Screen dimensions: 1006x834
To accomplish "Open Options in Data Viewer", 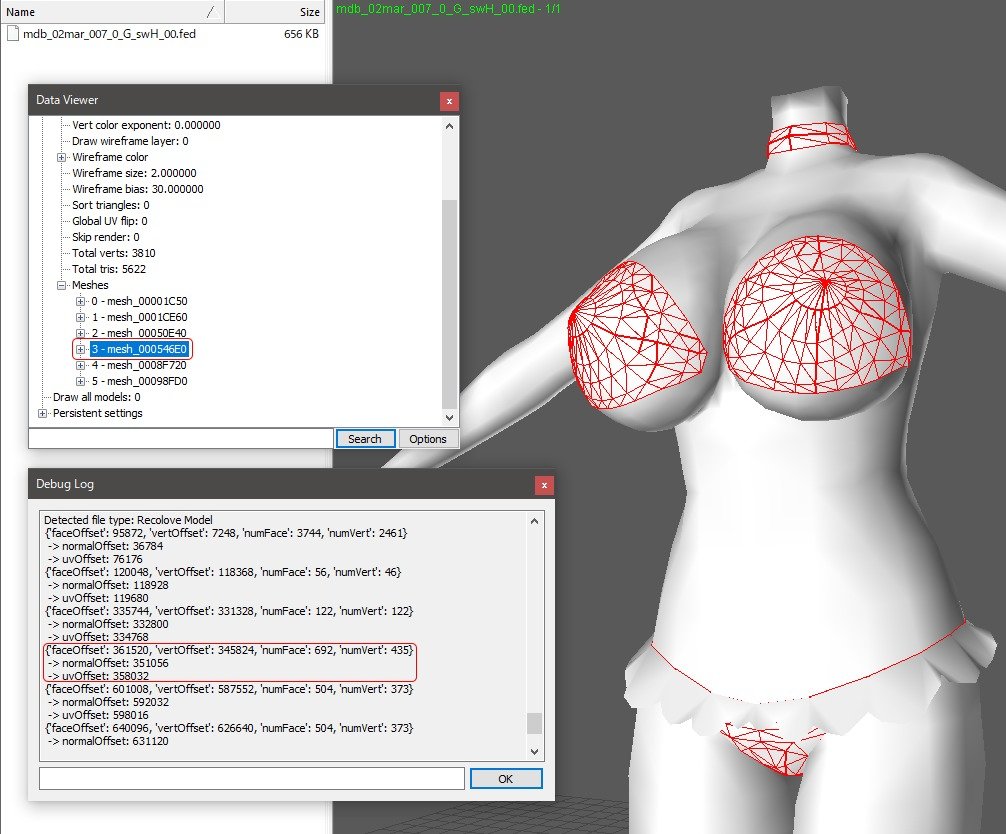I will [428, 439].
